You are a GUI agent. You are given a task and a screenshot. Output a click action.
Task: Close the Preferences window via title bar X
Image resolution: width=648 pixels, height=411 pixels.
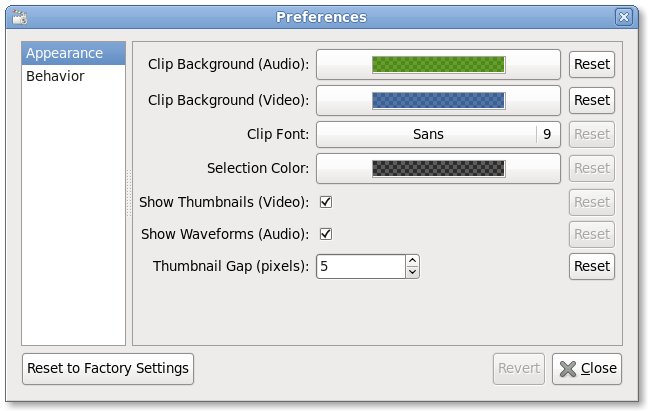coord(624,17)
